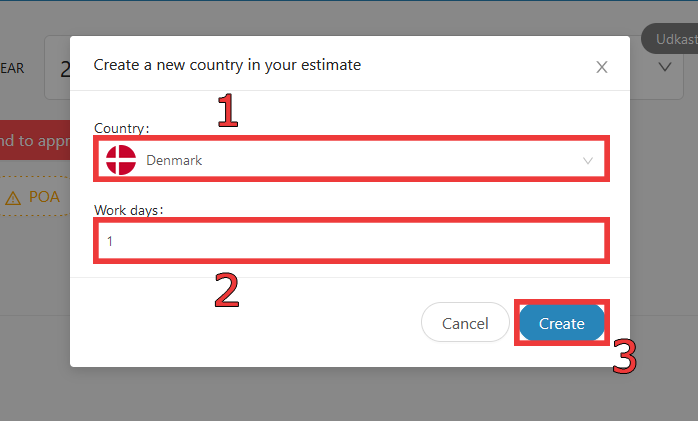
Task: Click the red annotation number 2
Action: coord(227,290)
